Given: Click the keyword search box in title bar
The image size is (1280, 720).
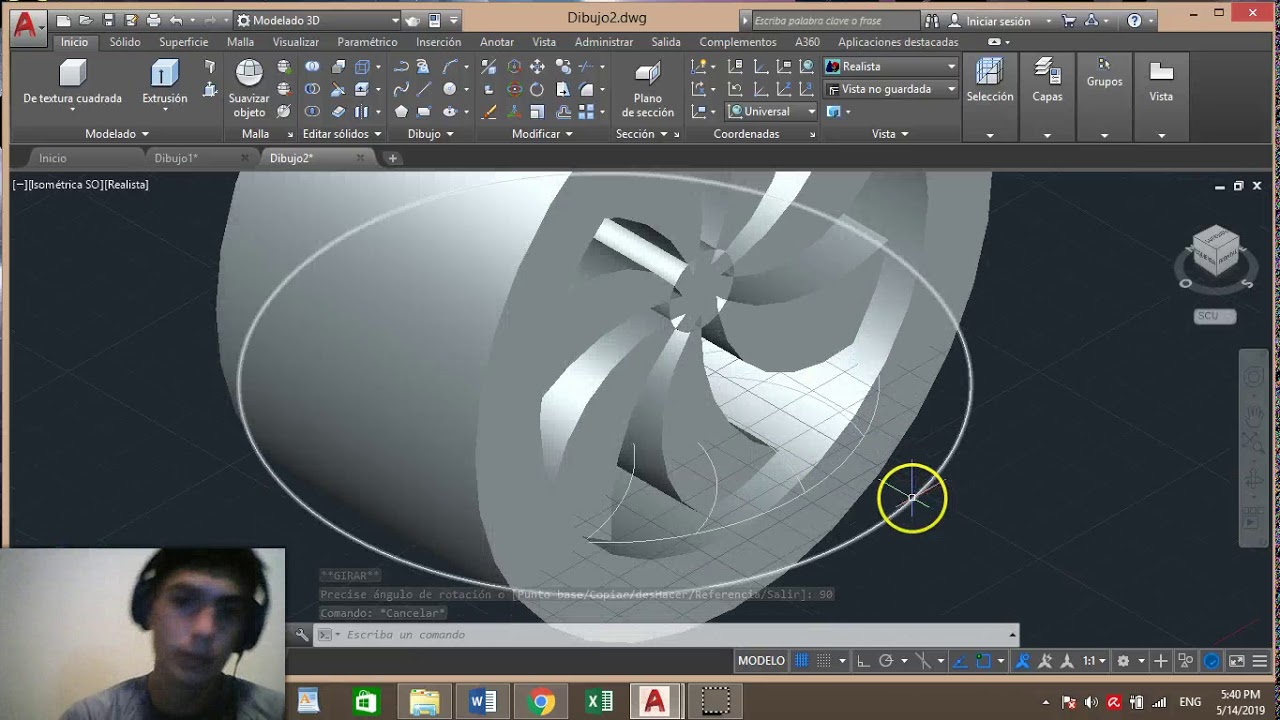Looking at the screenshot, I should point(834,20).
